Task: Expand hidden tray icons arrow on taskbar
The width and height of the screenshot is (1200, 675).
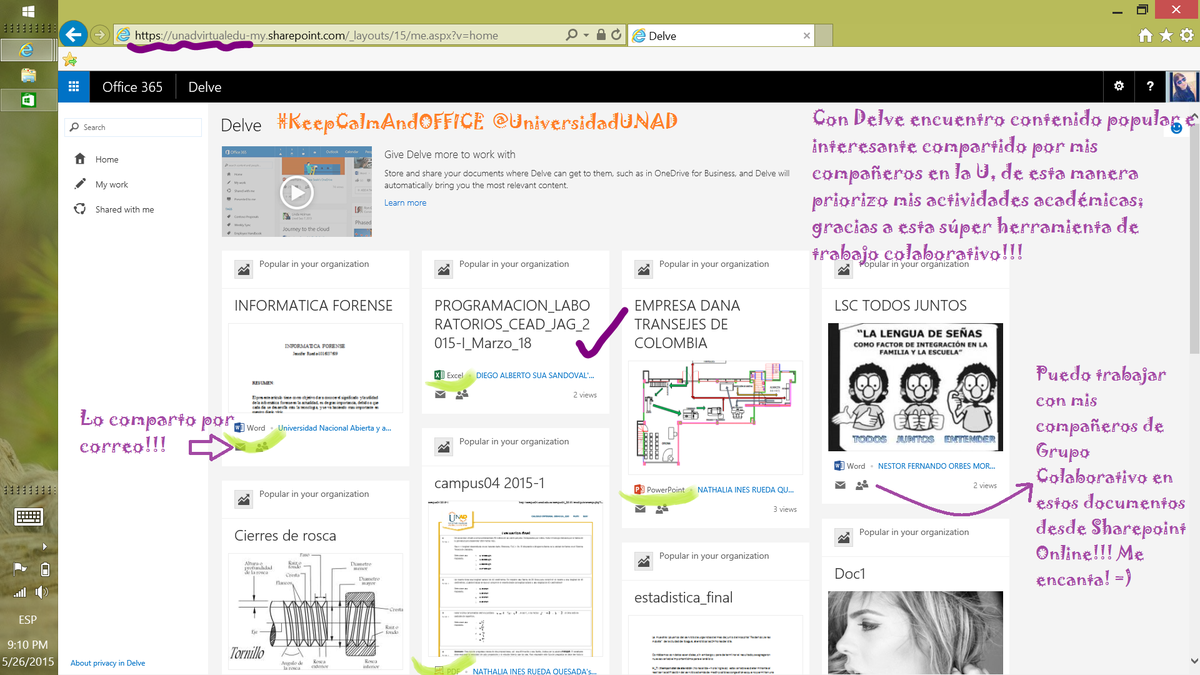Action: [44, 546]
